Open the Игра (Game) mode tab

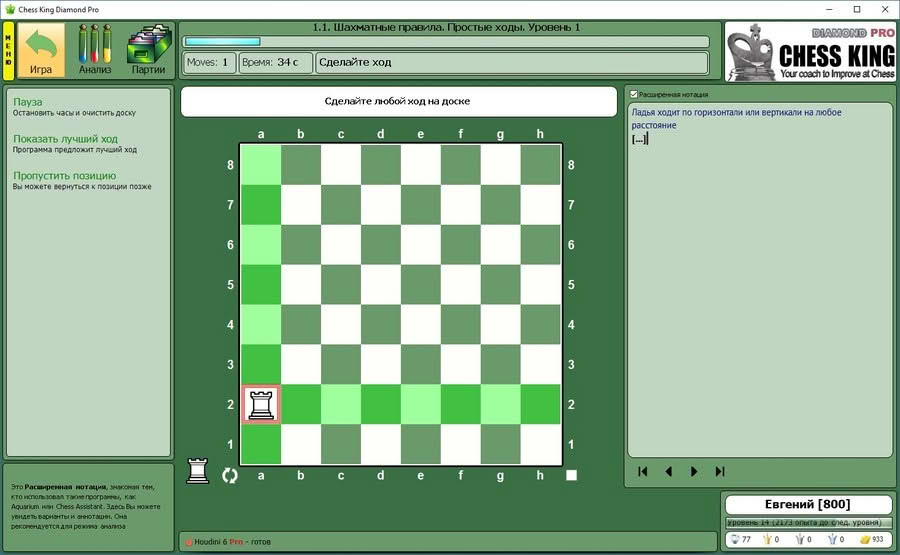coord(41,50)
